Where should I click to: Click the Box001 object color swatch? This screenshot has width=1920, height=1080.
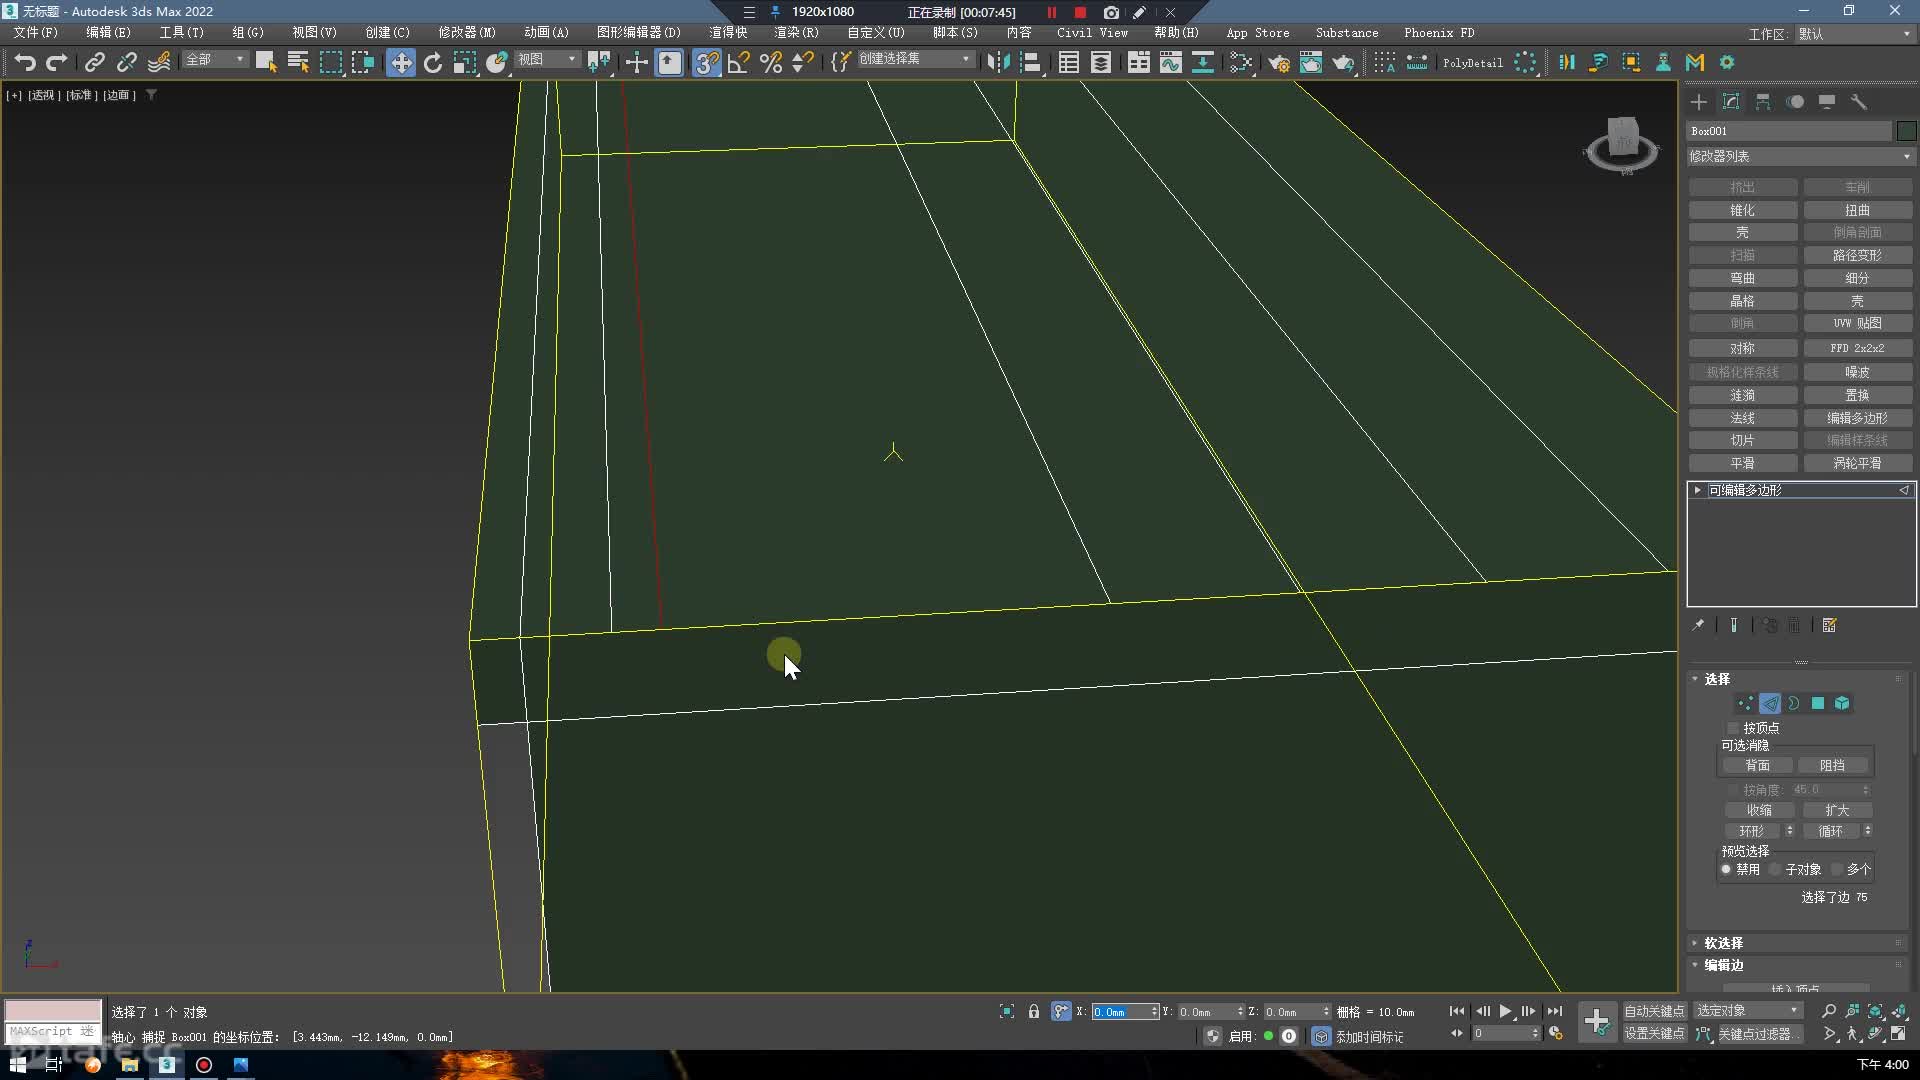click(1906, 131)
